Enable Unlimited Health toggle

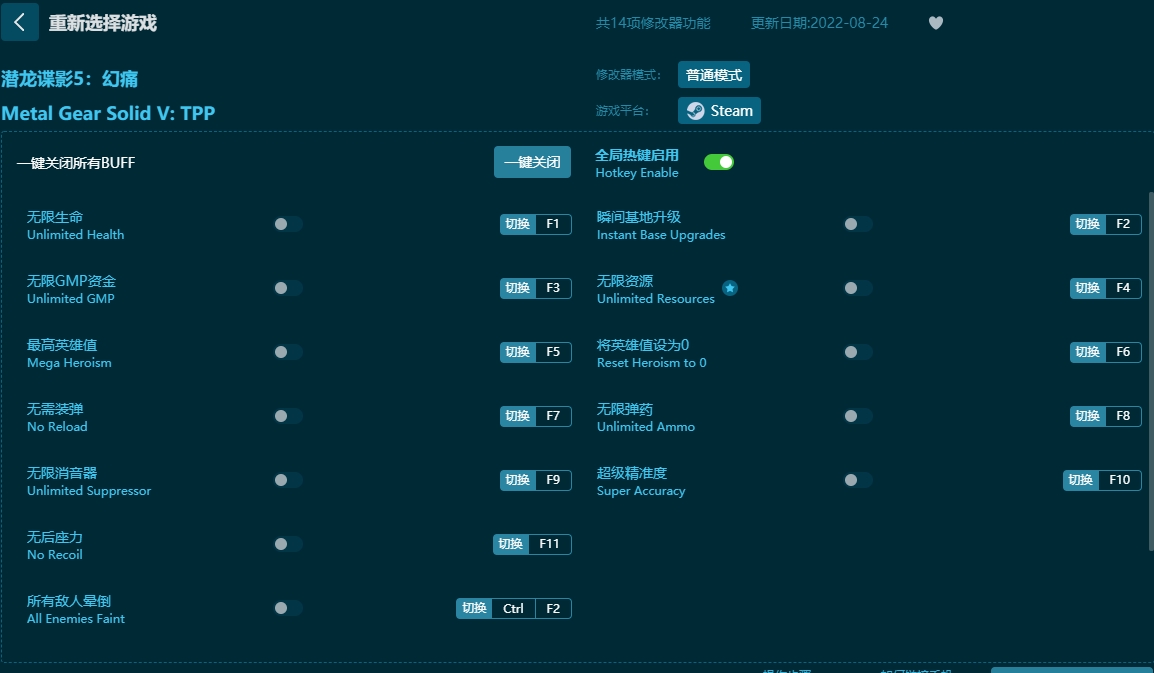pyautogui.click(x=288, y=224)
